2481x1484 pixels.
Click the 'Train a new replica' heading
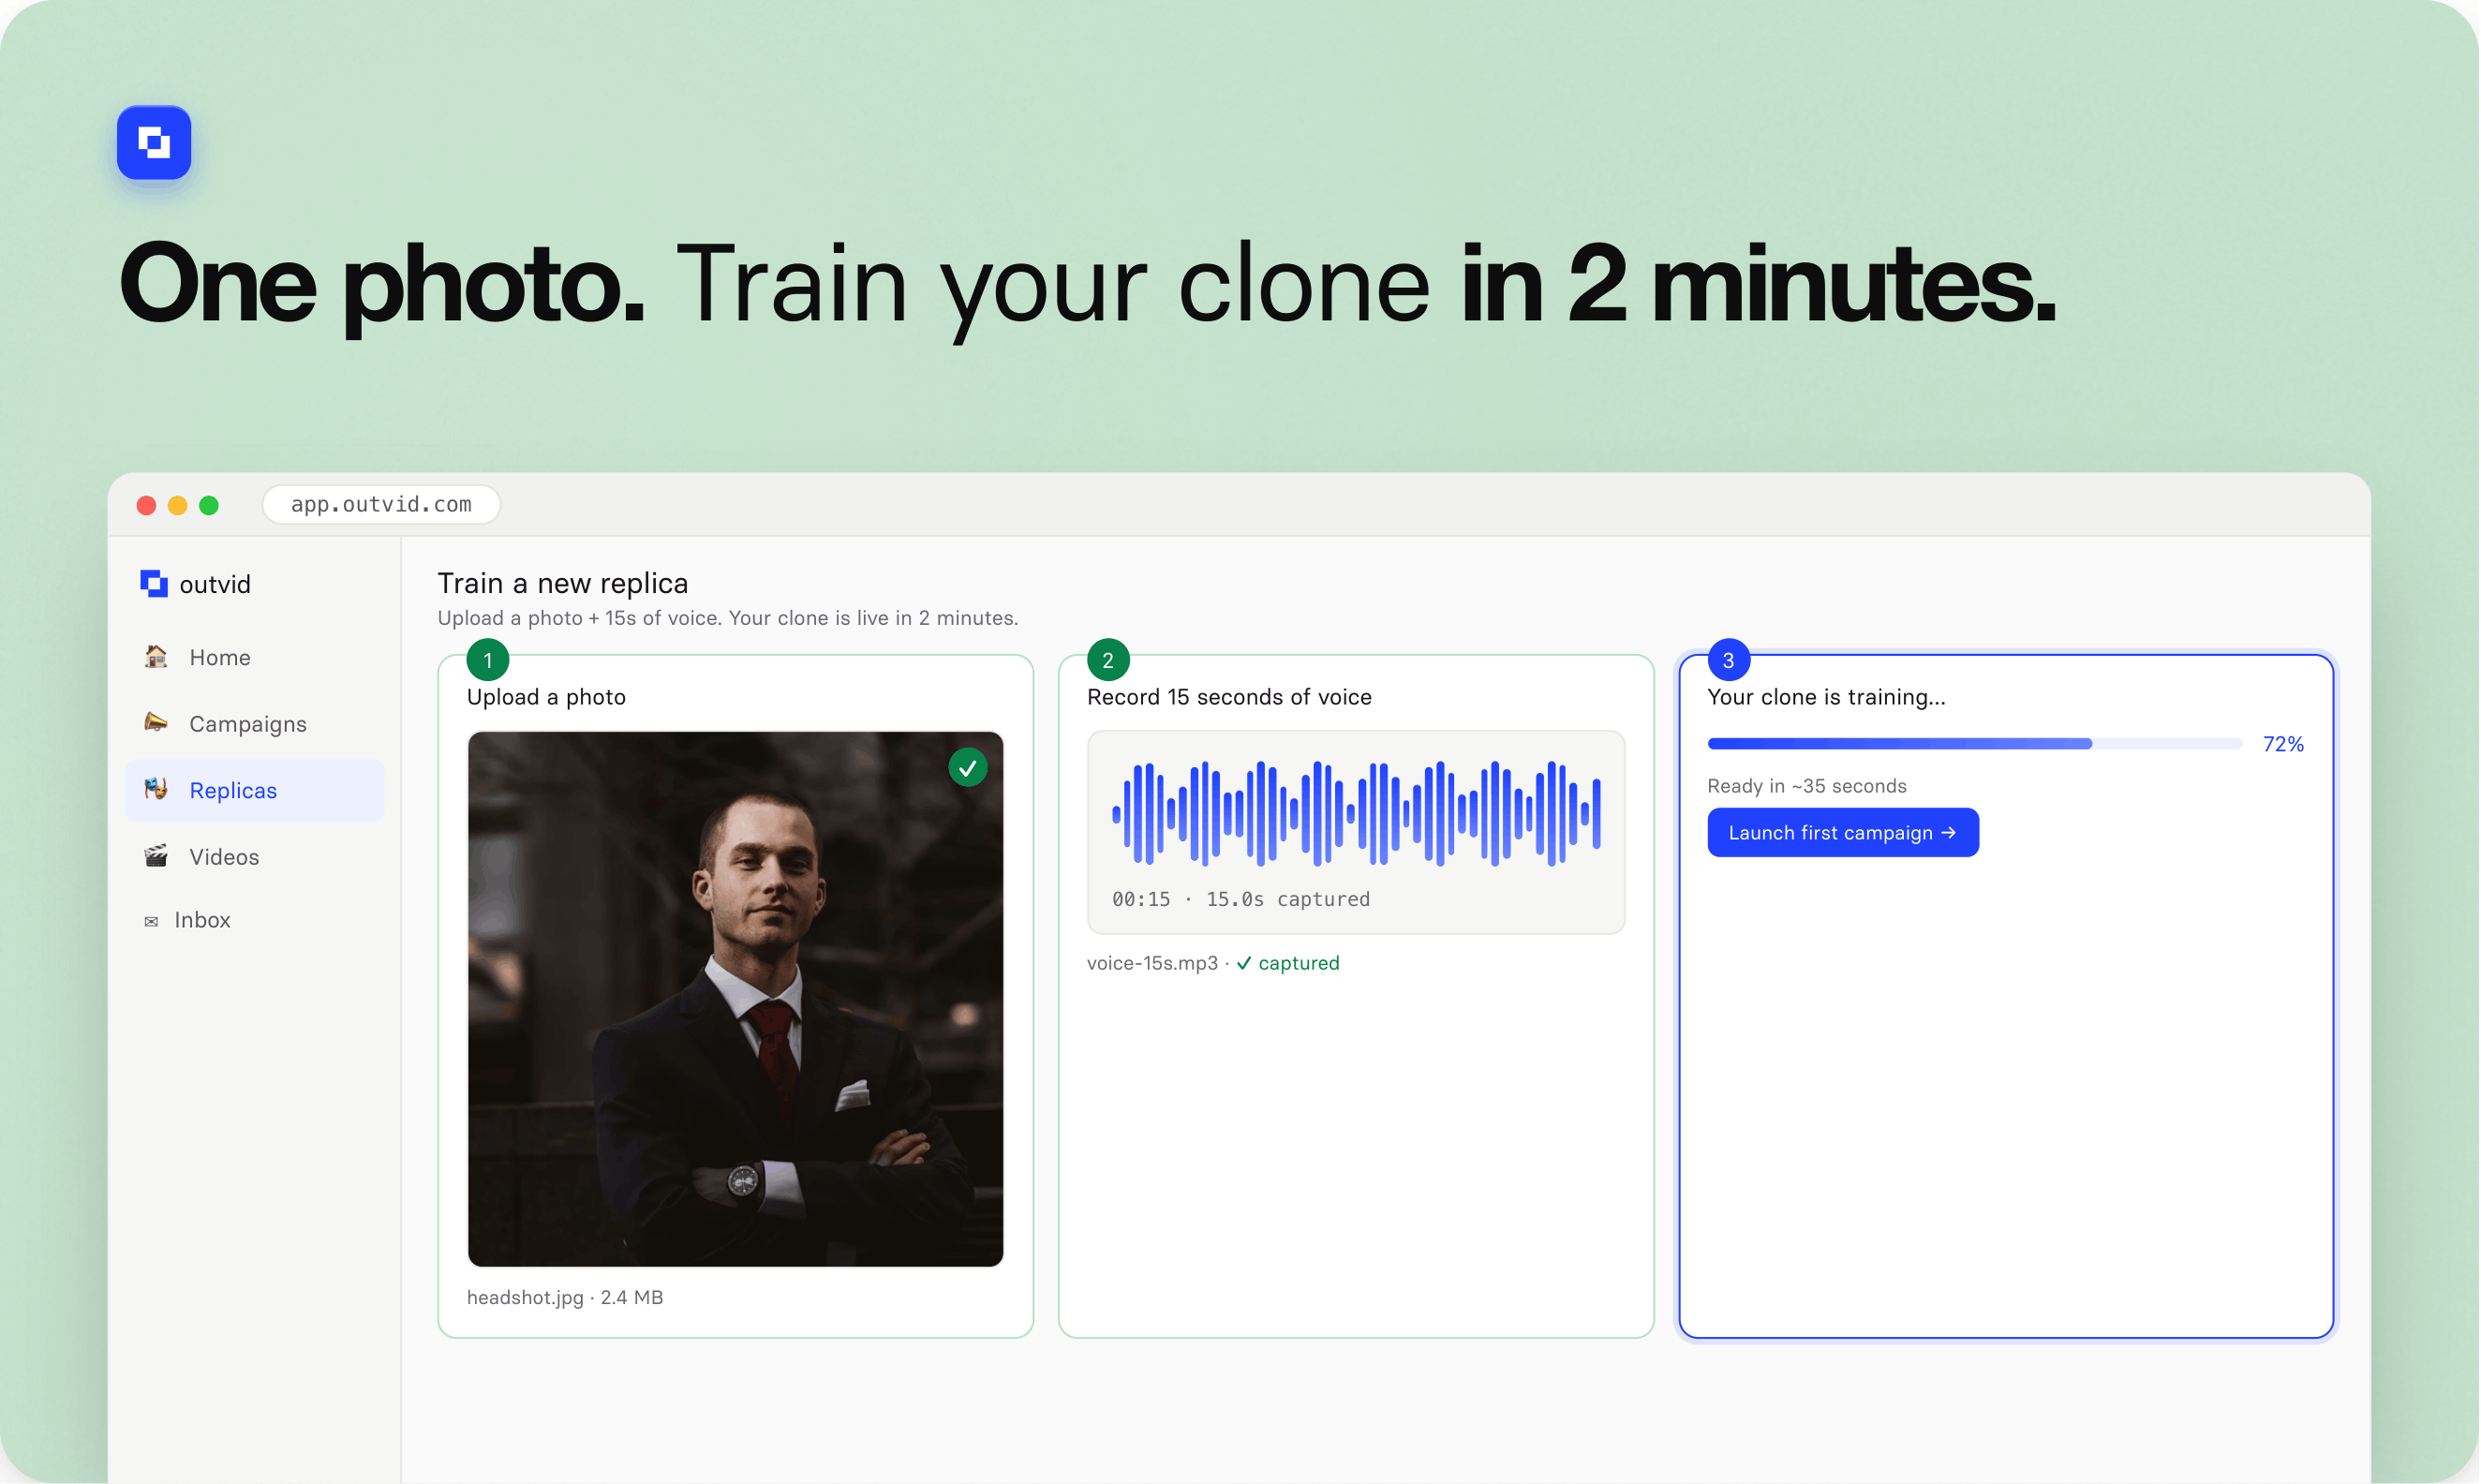(x=563, y=584)
